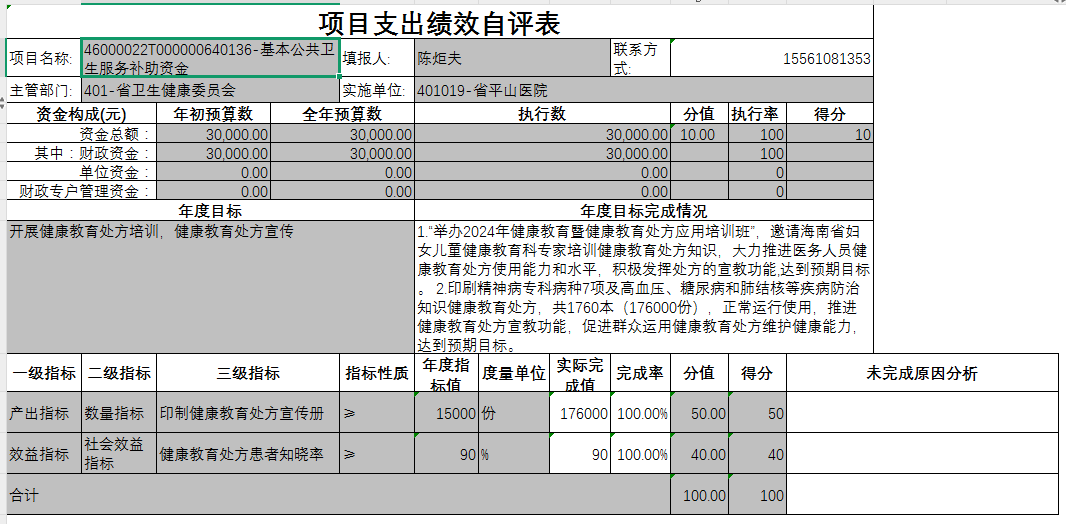Select the 年初预算数 column header cell
This screenshot has width=1066, height=524.
coord(213,114)
